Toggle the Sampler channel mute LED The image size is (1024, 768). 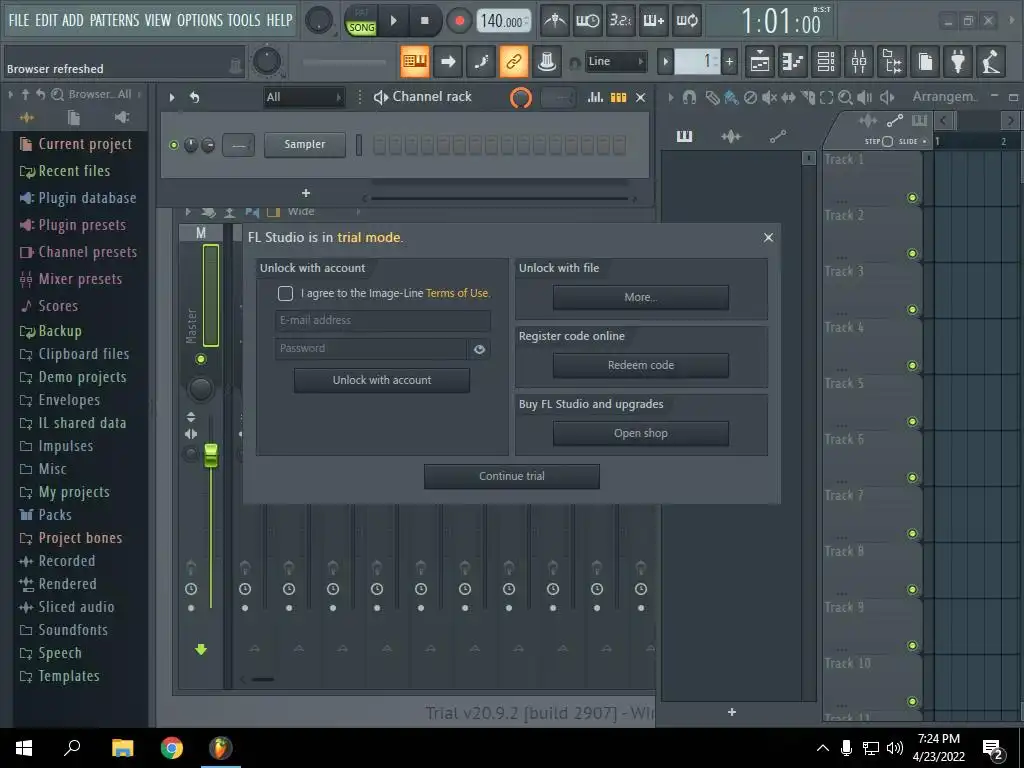tap(174, 145)
